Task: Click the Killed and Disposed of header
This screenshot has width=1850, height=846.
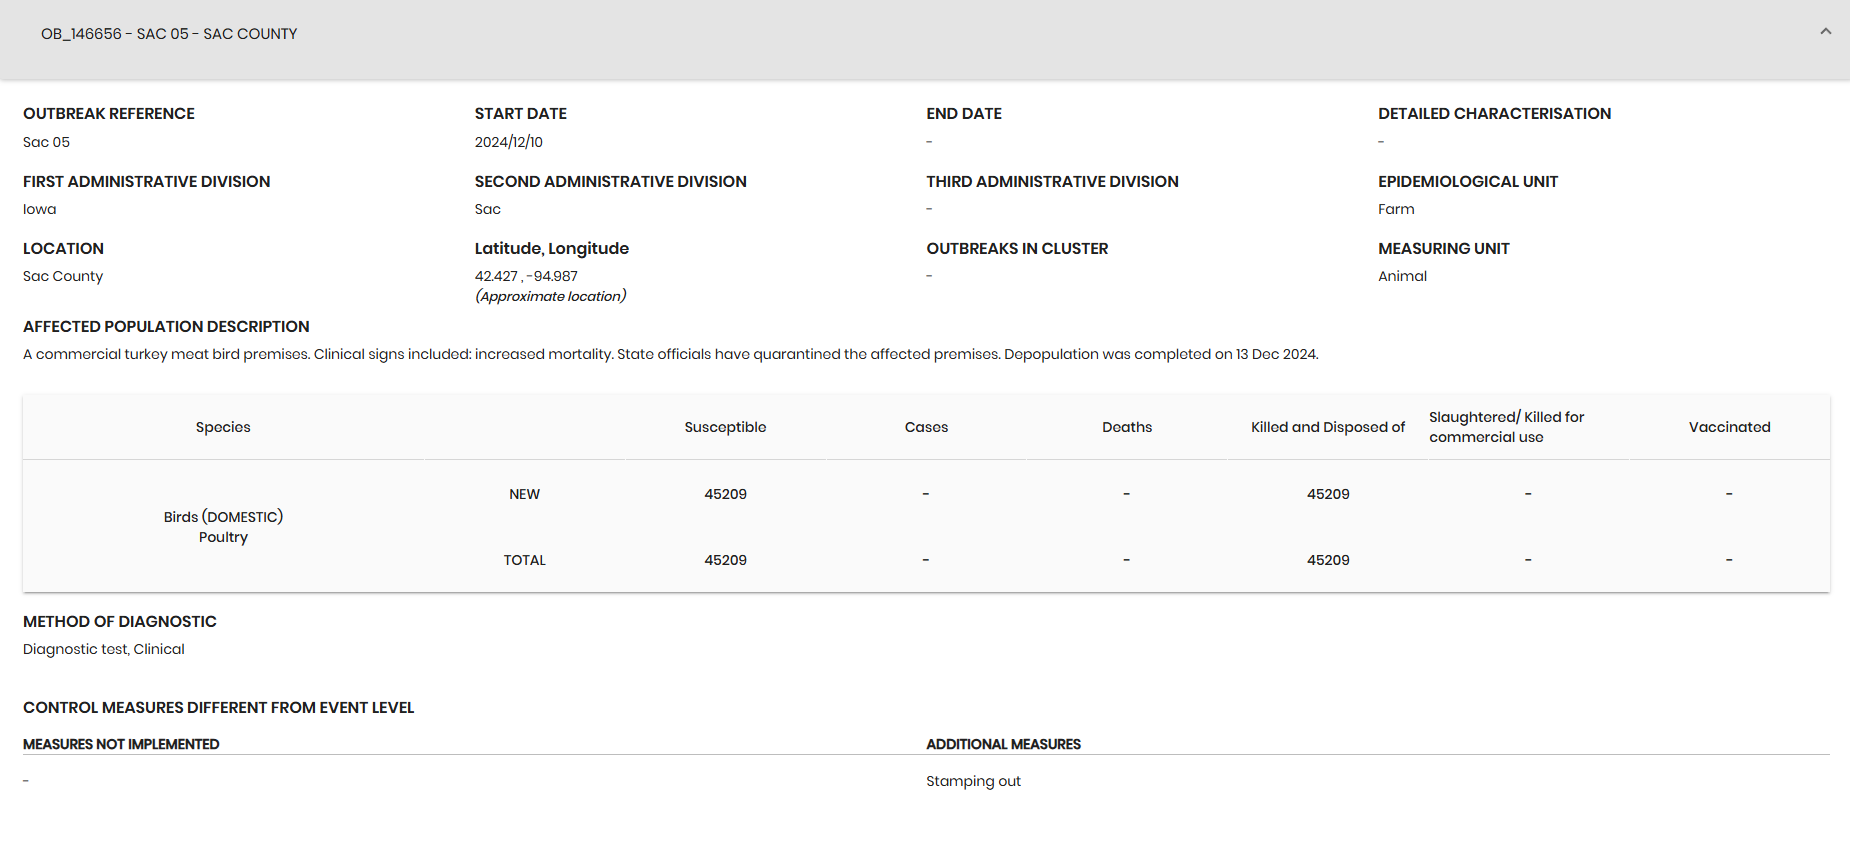Action: pyautogui.click(x=1328, y=427)
